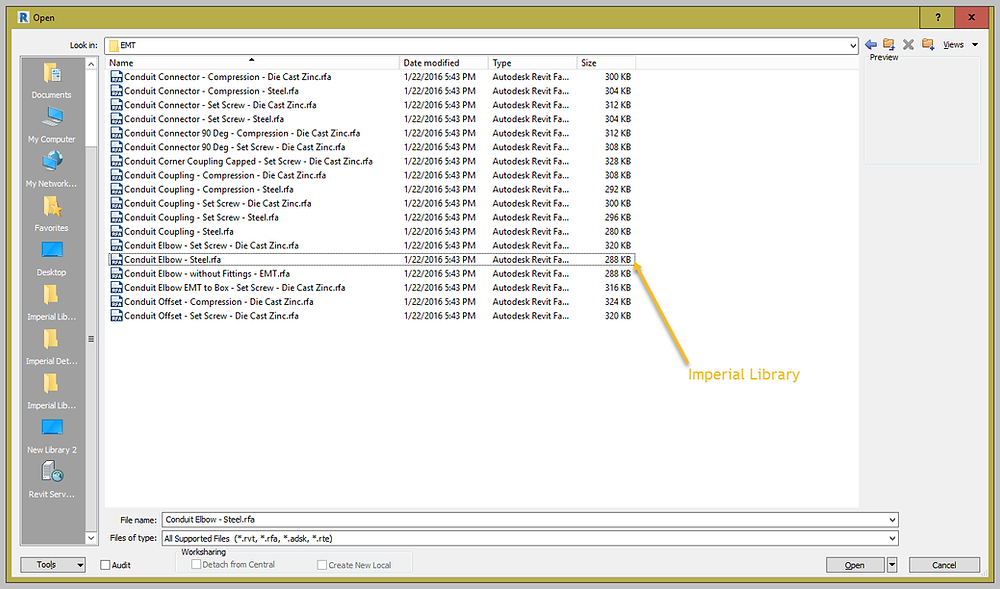Open Revit Server shortcut in places bar

click(52, 481)
